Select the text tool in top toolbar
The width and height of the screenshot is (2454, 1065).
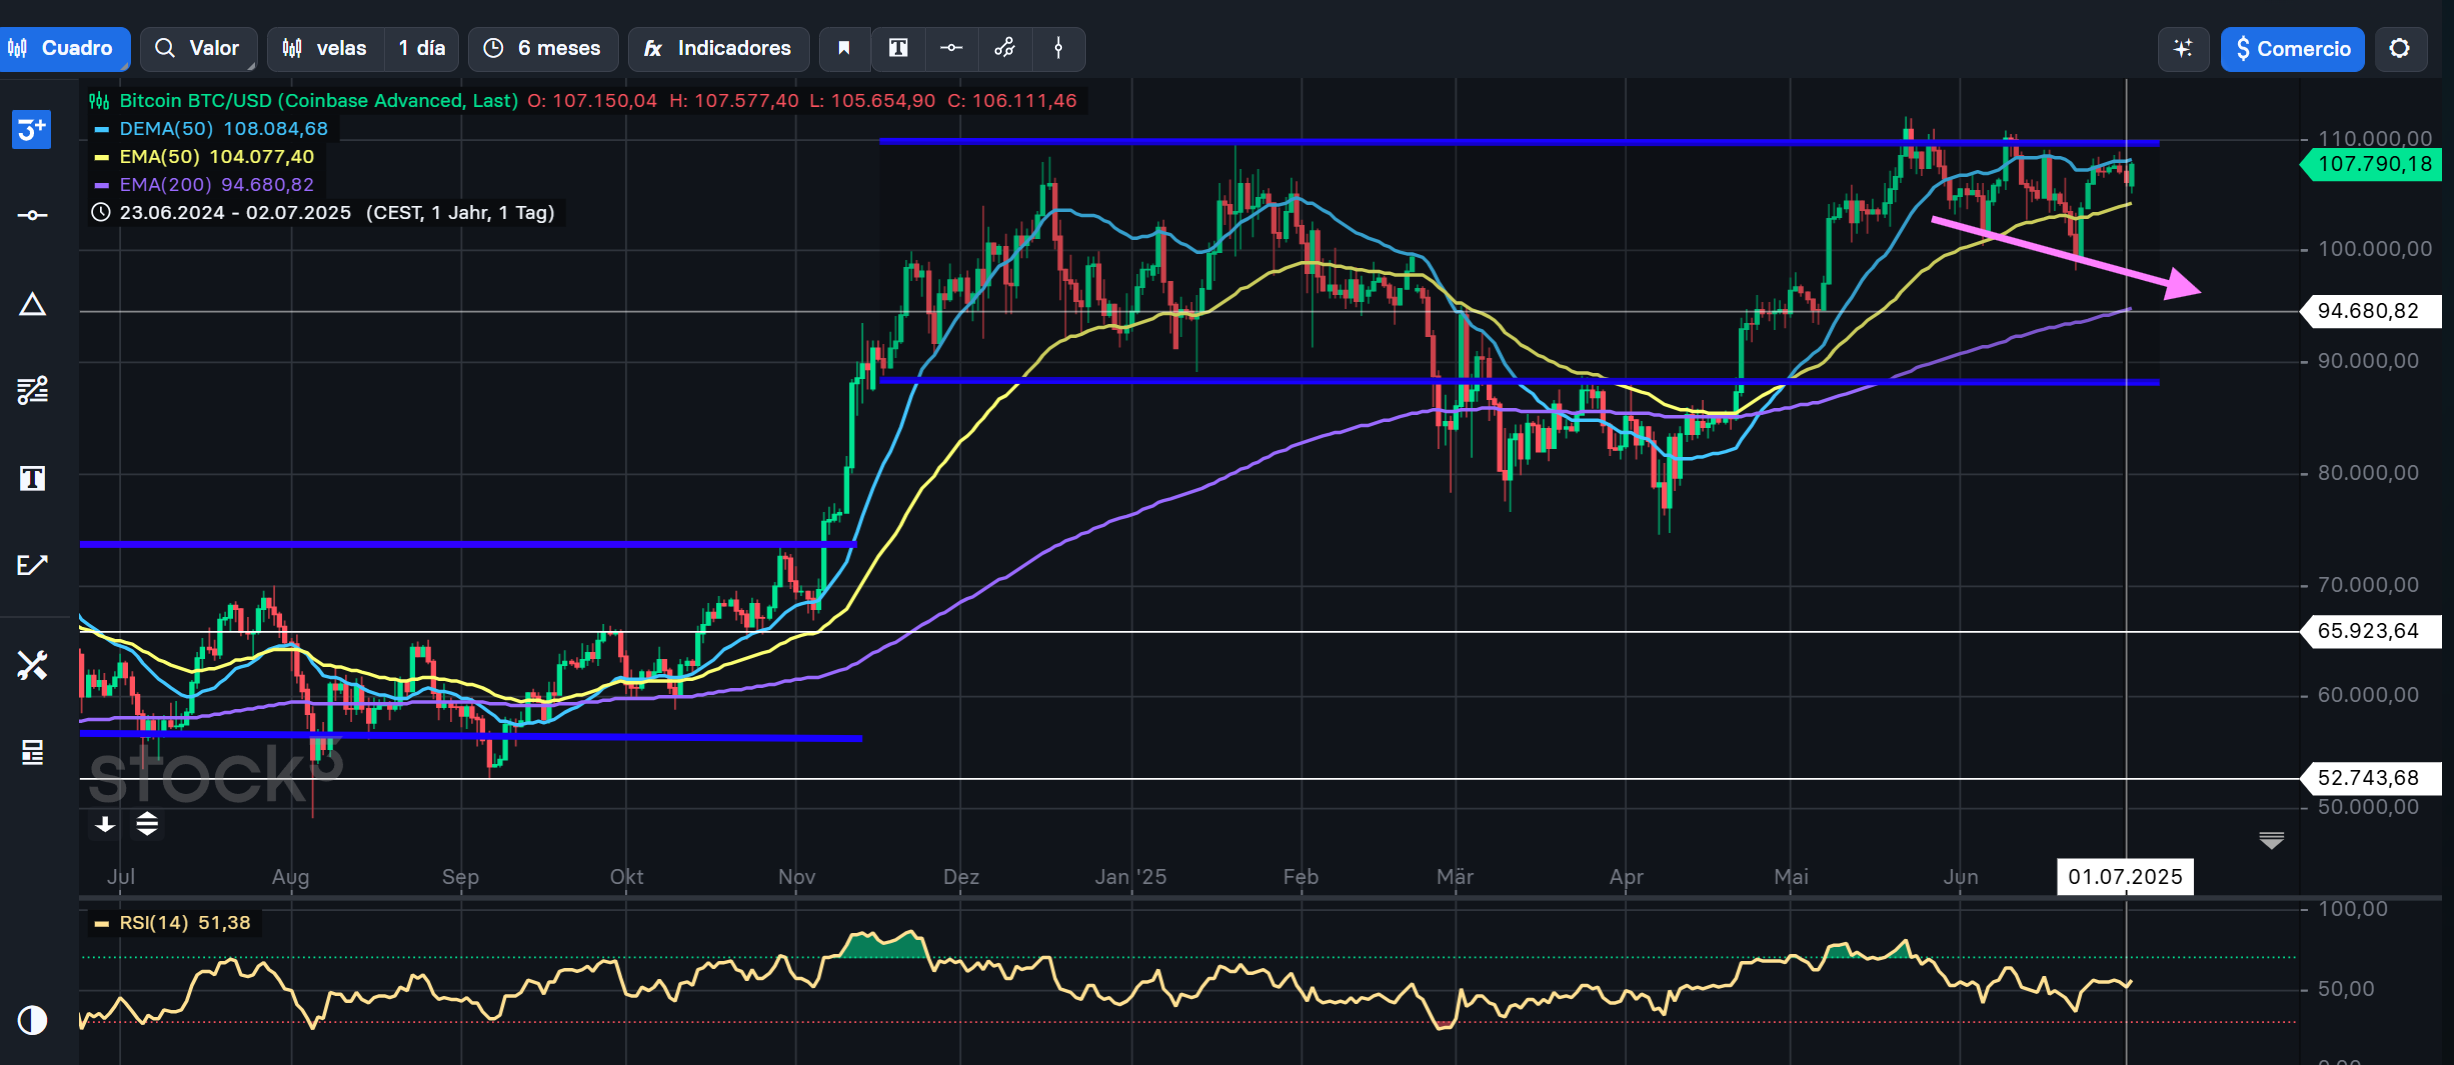pyautogui.click(x=898, y=48)
